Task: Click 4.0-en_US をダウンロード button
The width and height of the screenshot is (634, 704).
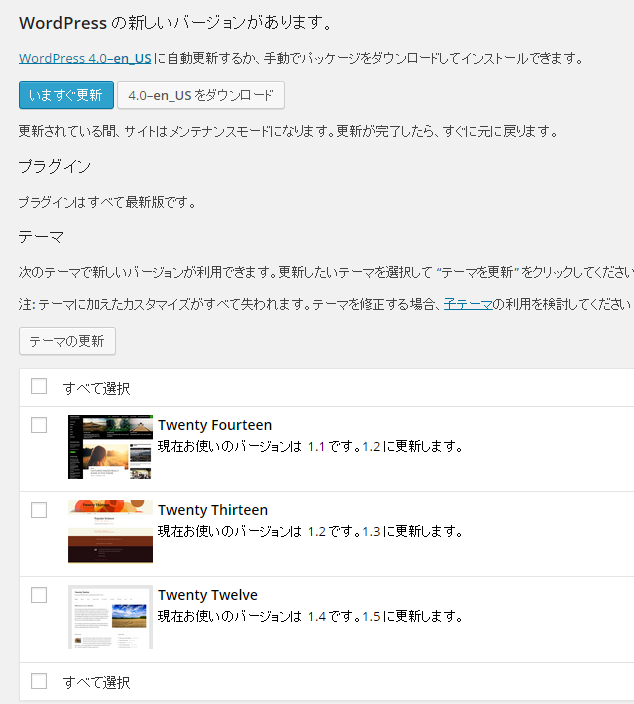Action: click(201, 95)
